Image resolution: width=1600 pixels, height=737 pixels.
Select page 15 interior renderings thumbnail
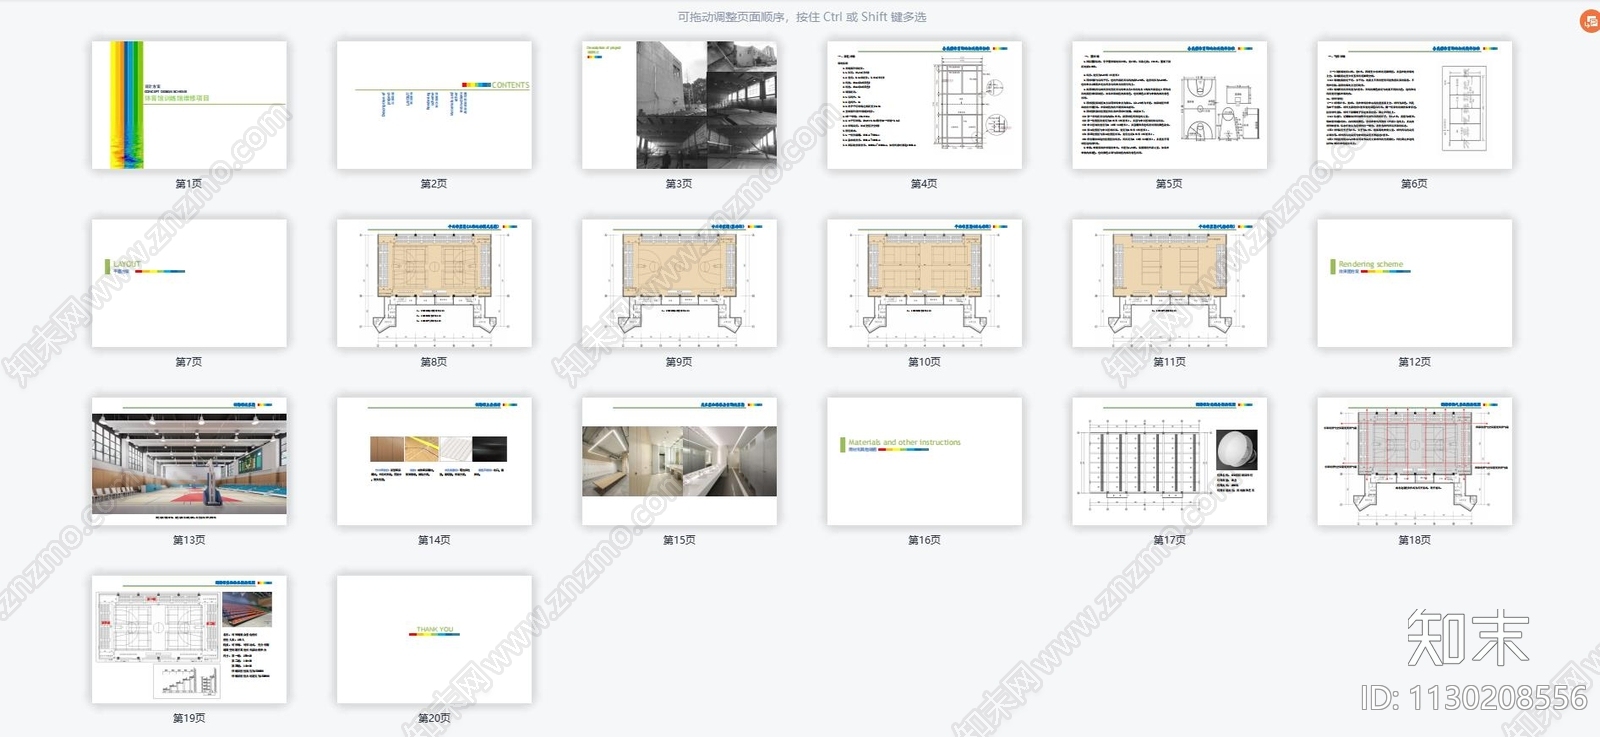pos(679,462)
